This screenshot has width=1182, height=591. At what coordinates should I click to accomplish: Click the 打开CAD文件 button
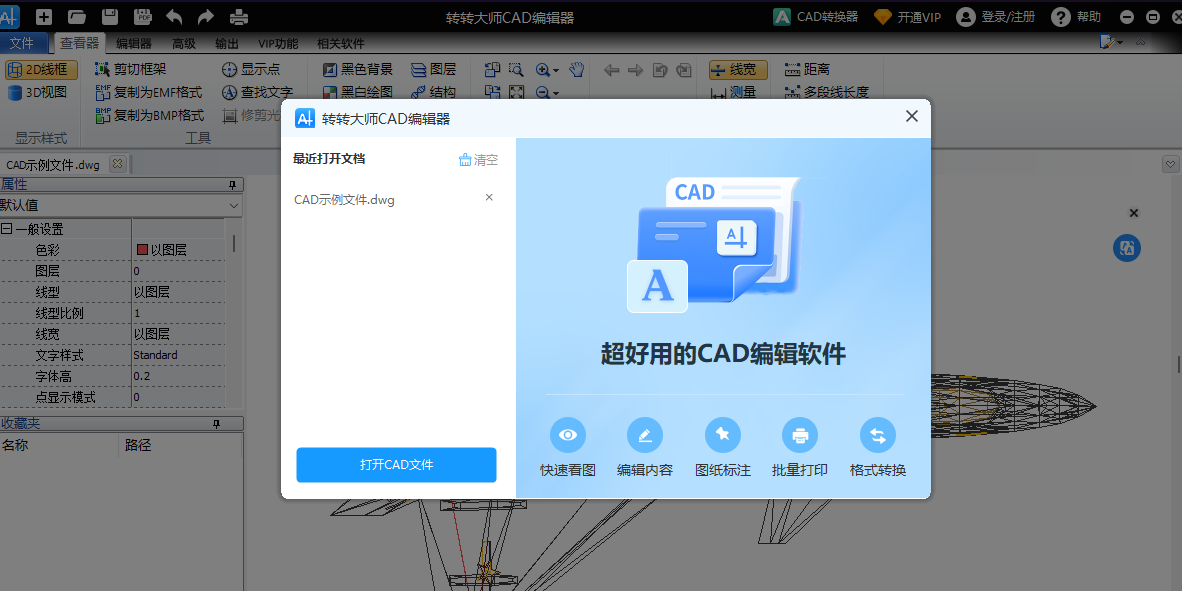396,465
